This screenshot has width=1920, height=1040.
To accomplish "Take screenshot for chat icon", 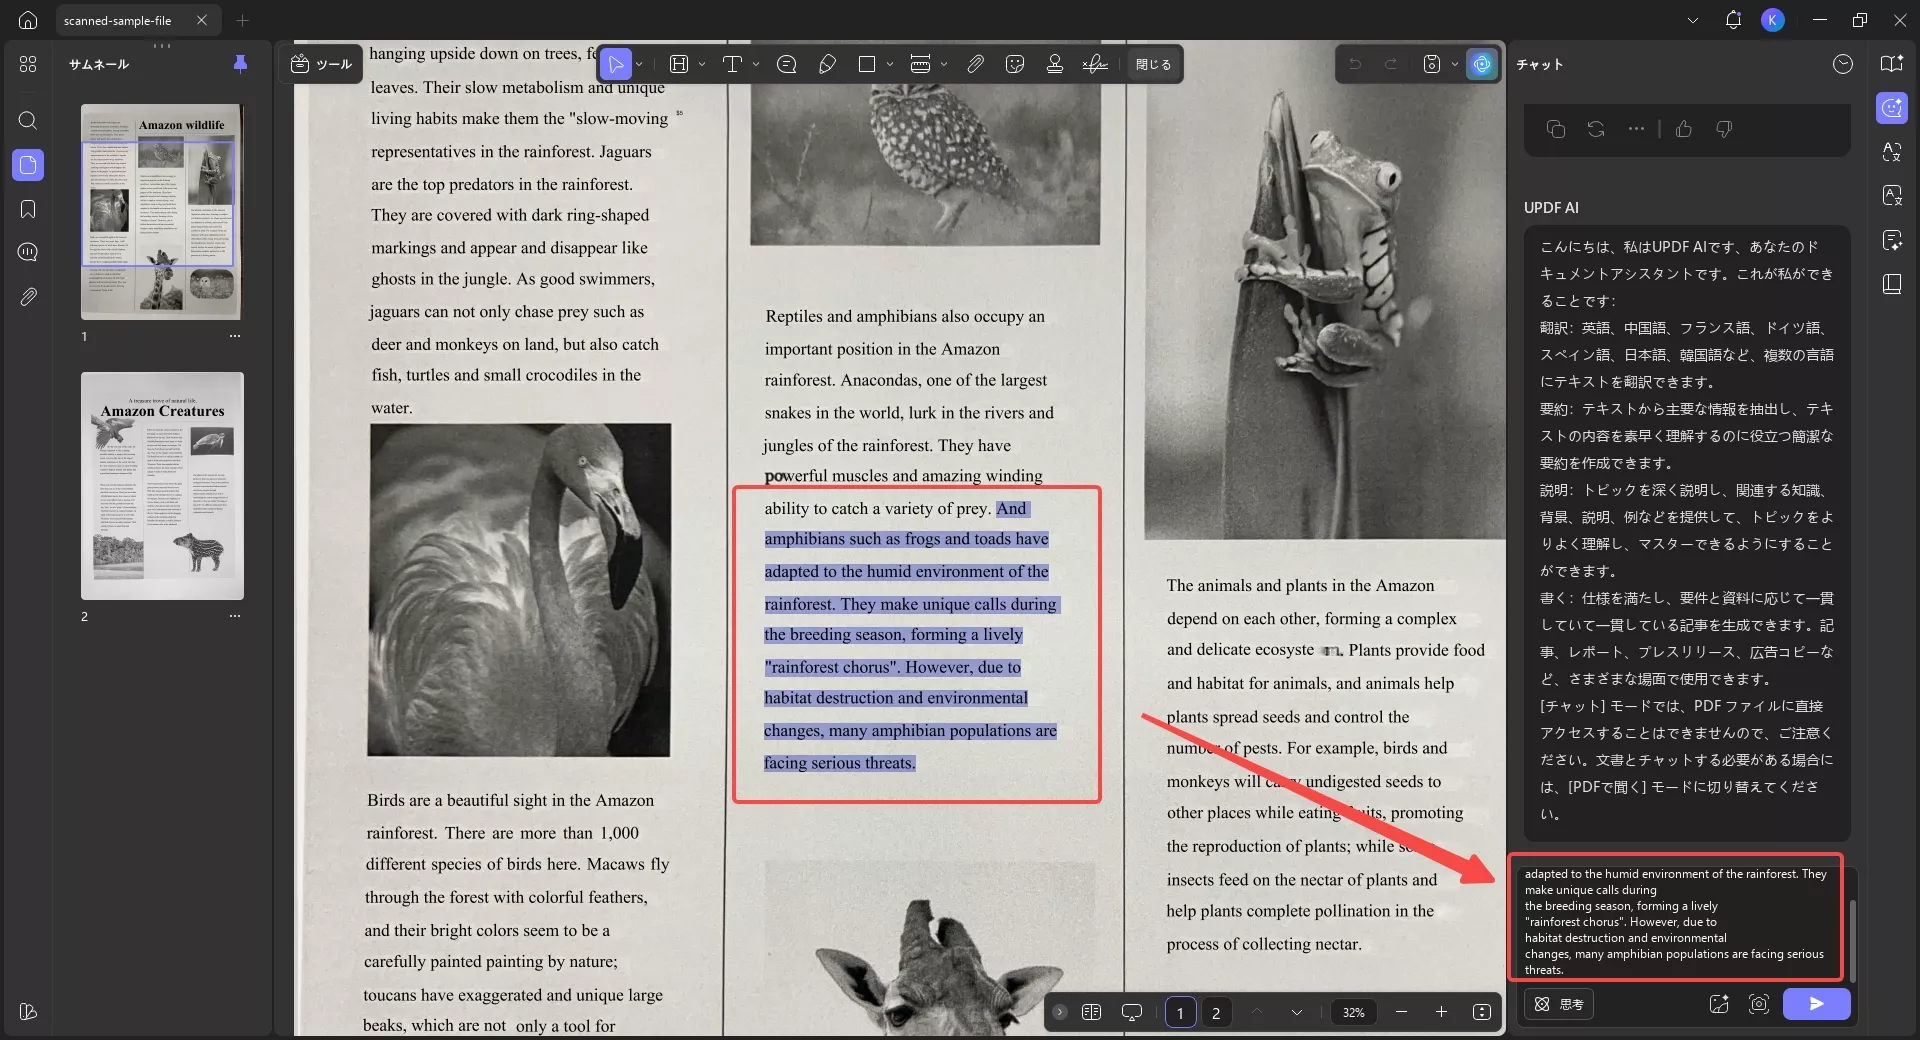I will pos(1759,1004).
